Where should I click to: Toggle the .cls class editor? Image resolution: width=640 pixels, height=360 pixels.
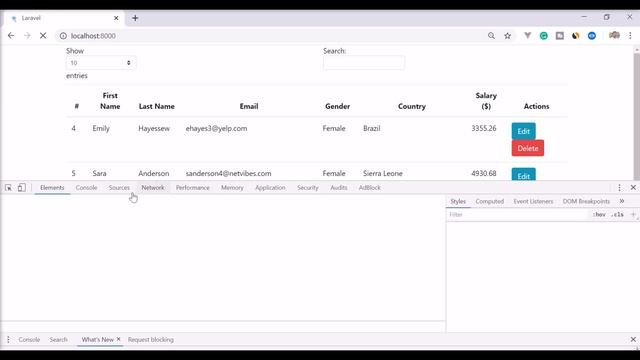pyautogui.click(x=618, y=215)
